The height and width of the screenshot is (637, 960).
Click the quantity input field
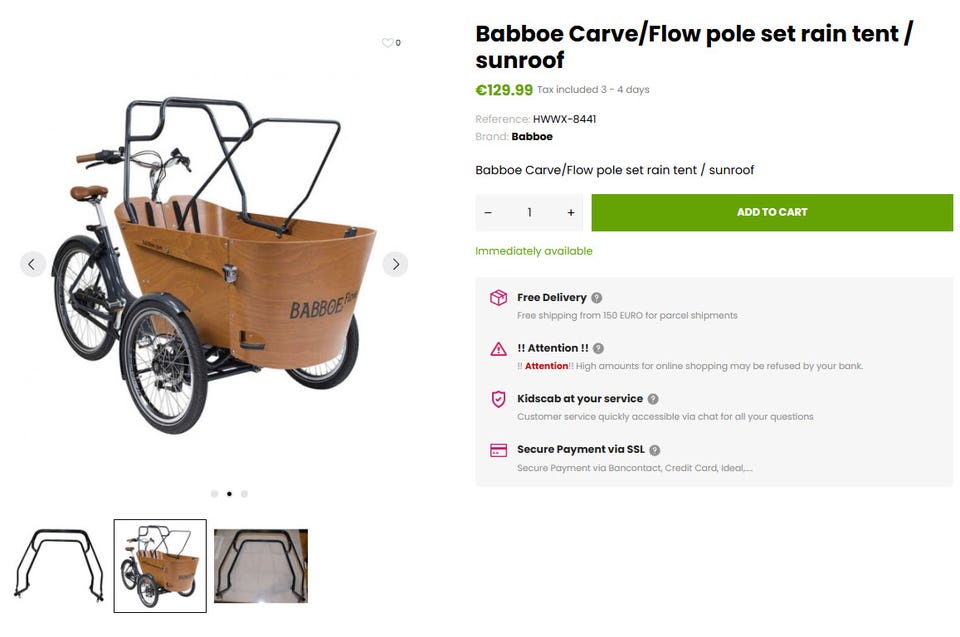(x=529, y=212)
